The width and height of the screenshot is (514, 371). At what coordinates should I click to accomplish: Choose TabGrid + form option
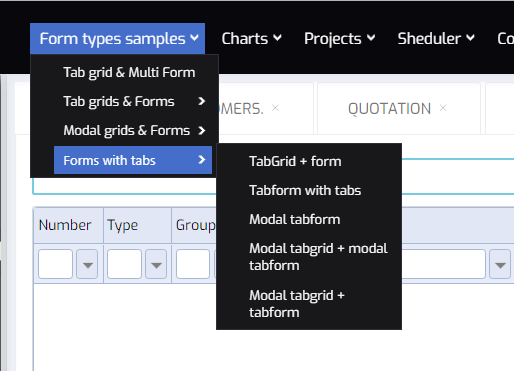click(x=295, y=161)
